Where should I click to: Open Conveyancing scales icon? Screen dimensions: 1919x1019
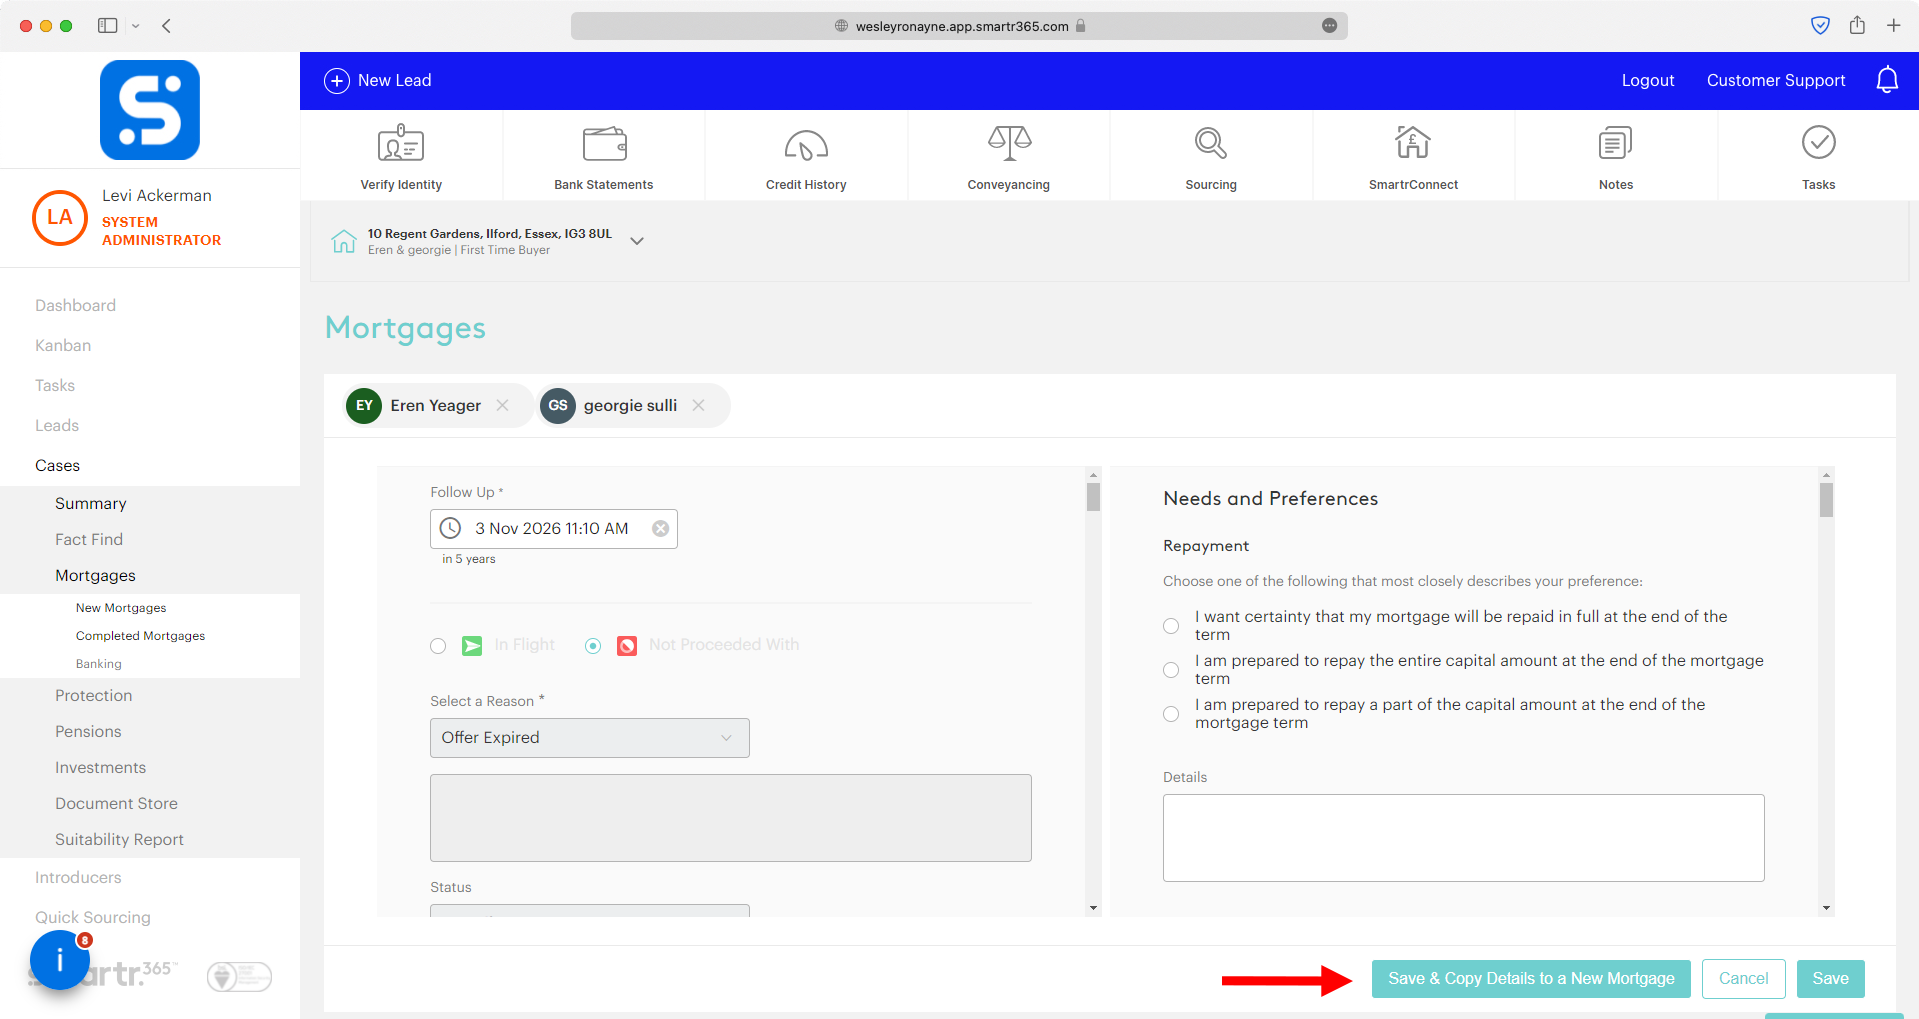1009,143
